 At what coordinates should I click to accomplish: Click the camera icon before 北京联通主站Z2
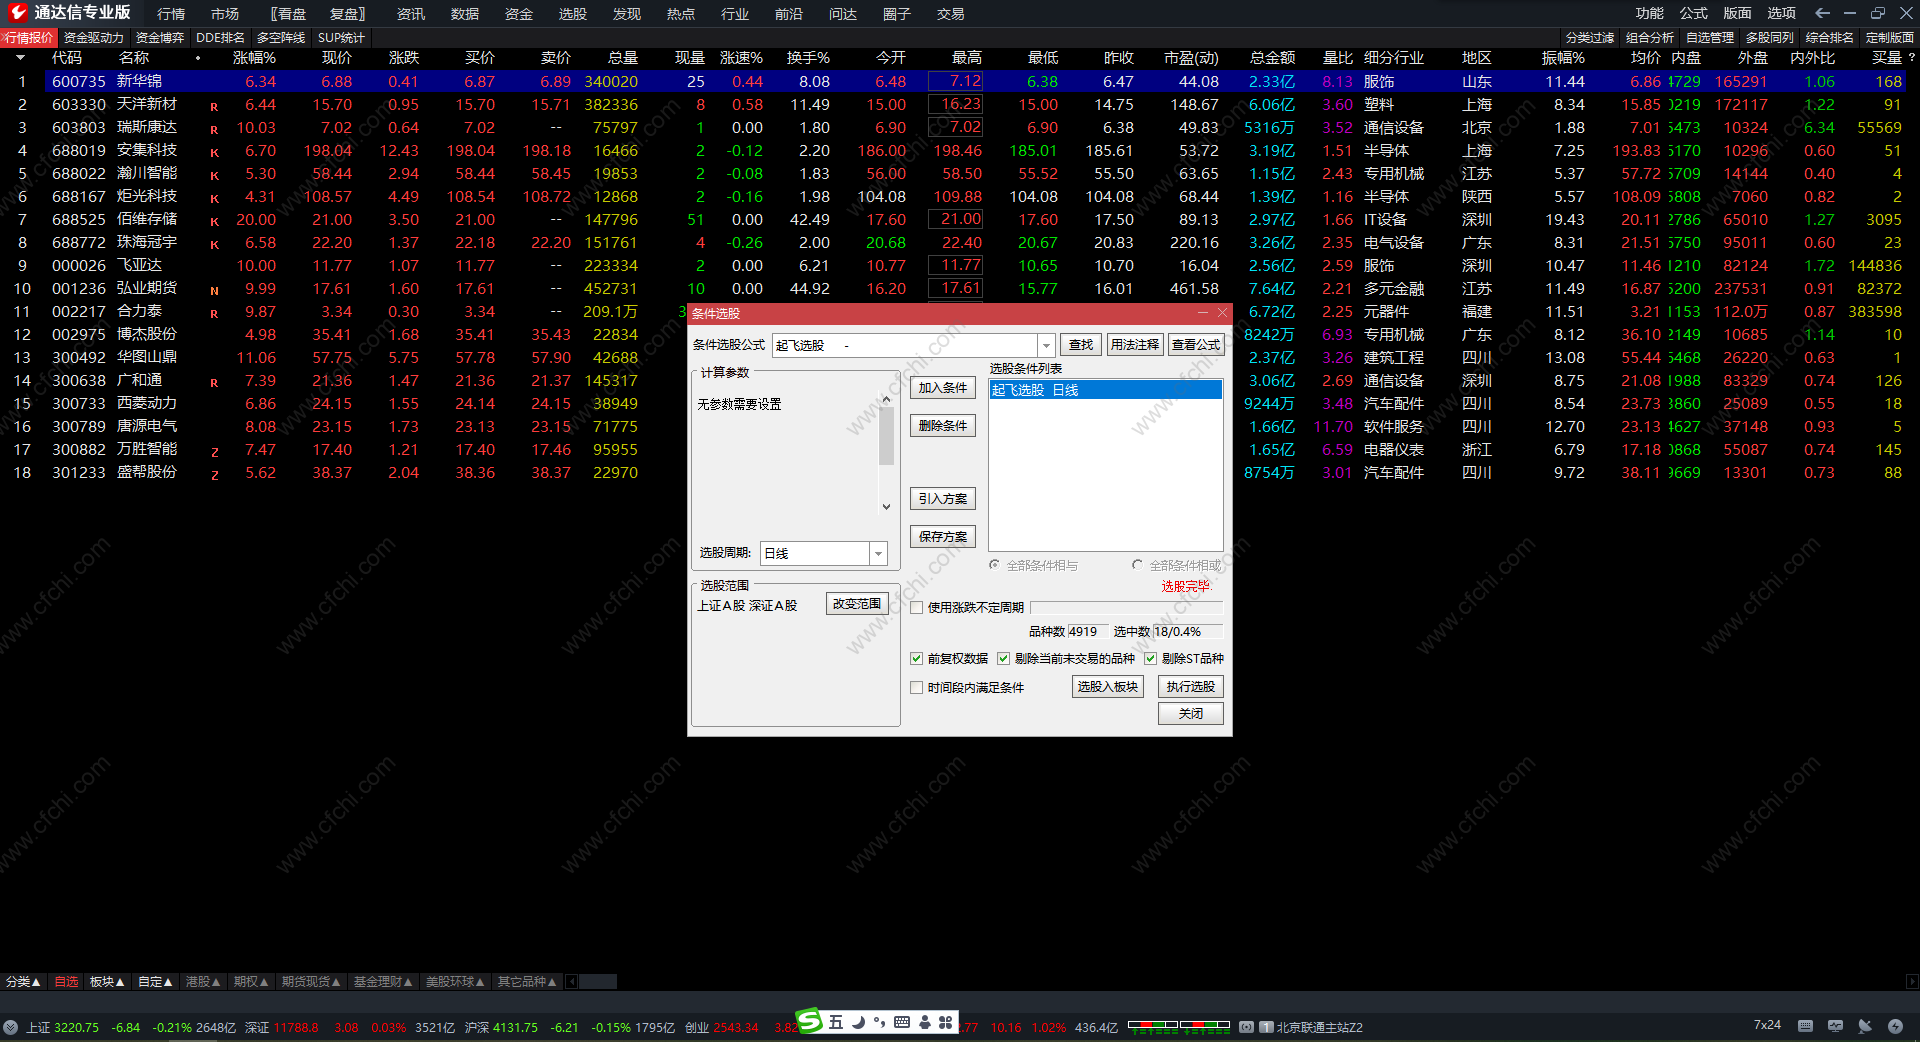1246,1027
